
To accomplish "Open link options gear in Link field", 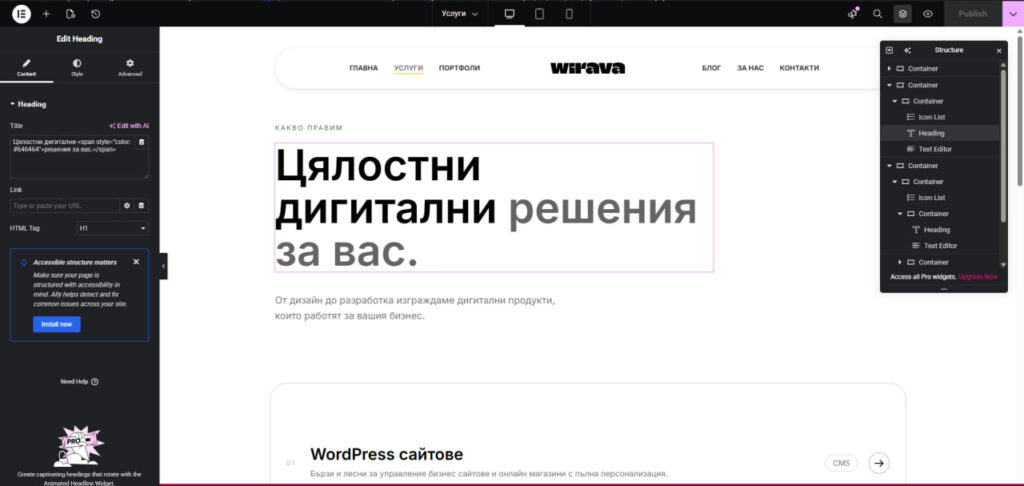I will tap(127, 205).
